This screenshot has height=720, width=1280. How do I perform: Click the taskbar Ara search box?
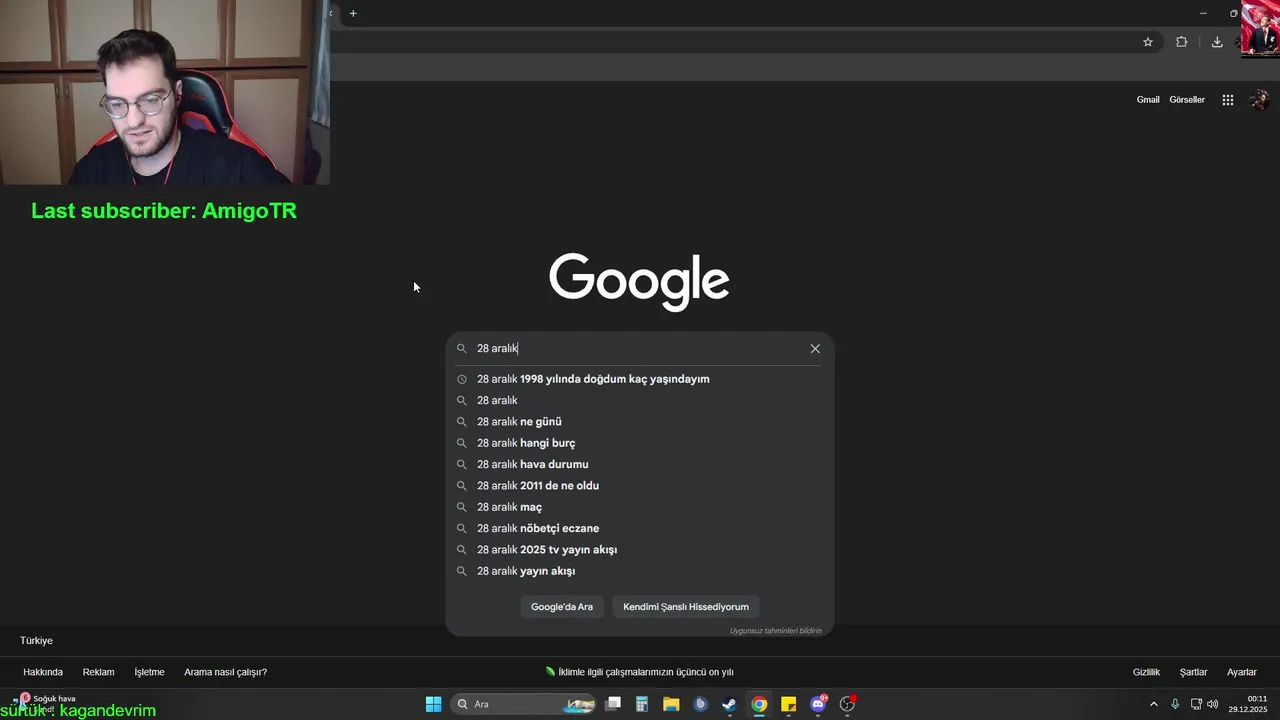point(525,704)
